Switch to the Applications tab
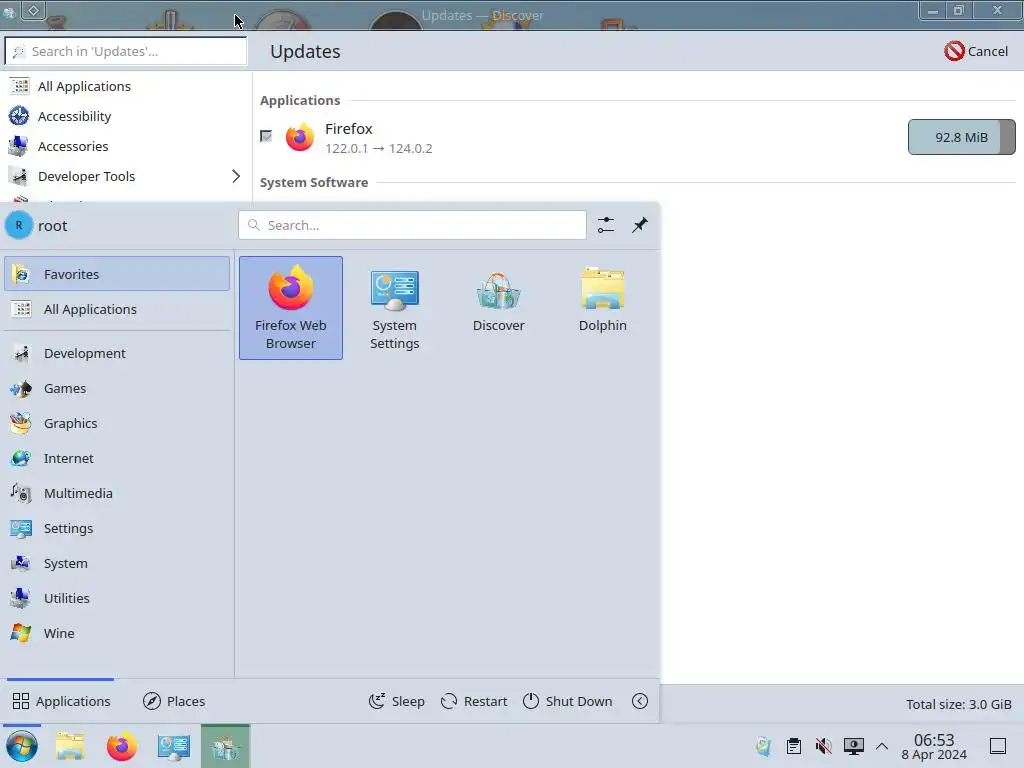The width and height of the screenshot is (1024, 768). click(x=61, y=701)
